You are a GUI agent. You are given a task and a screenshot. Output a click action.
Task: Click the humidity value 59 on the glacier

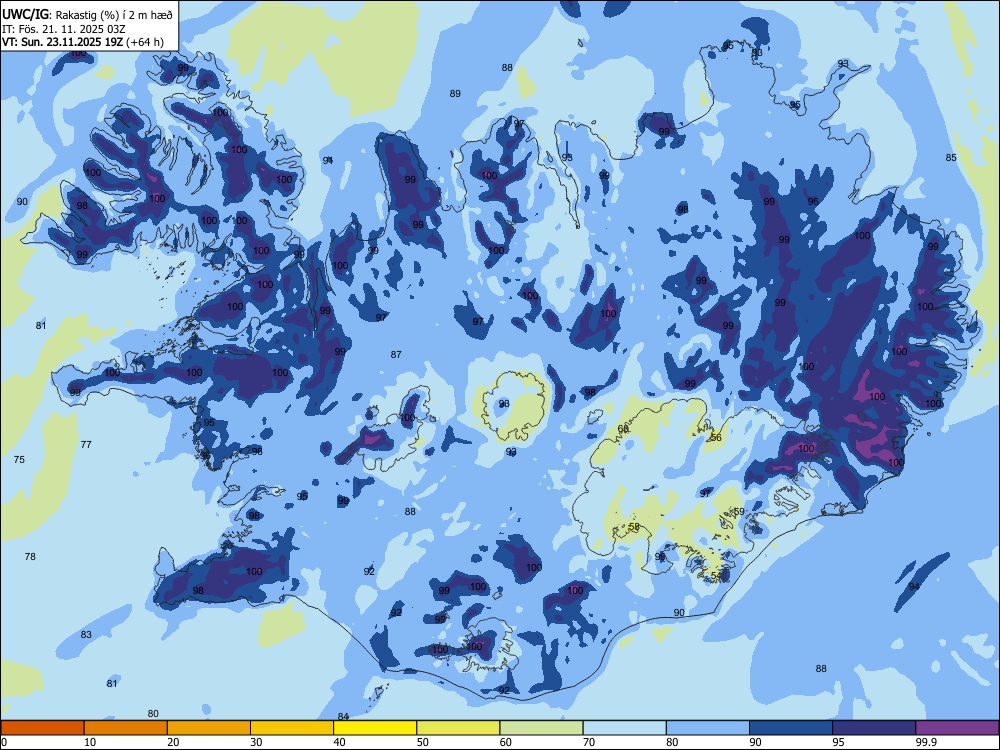(x=739, y=511)
